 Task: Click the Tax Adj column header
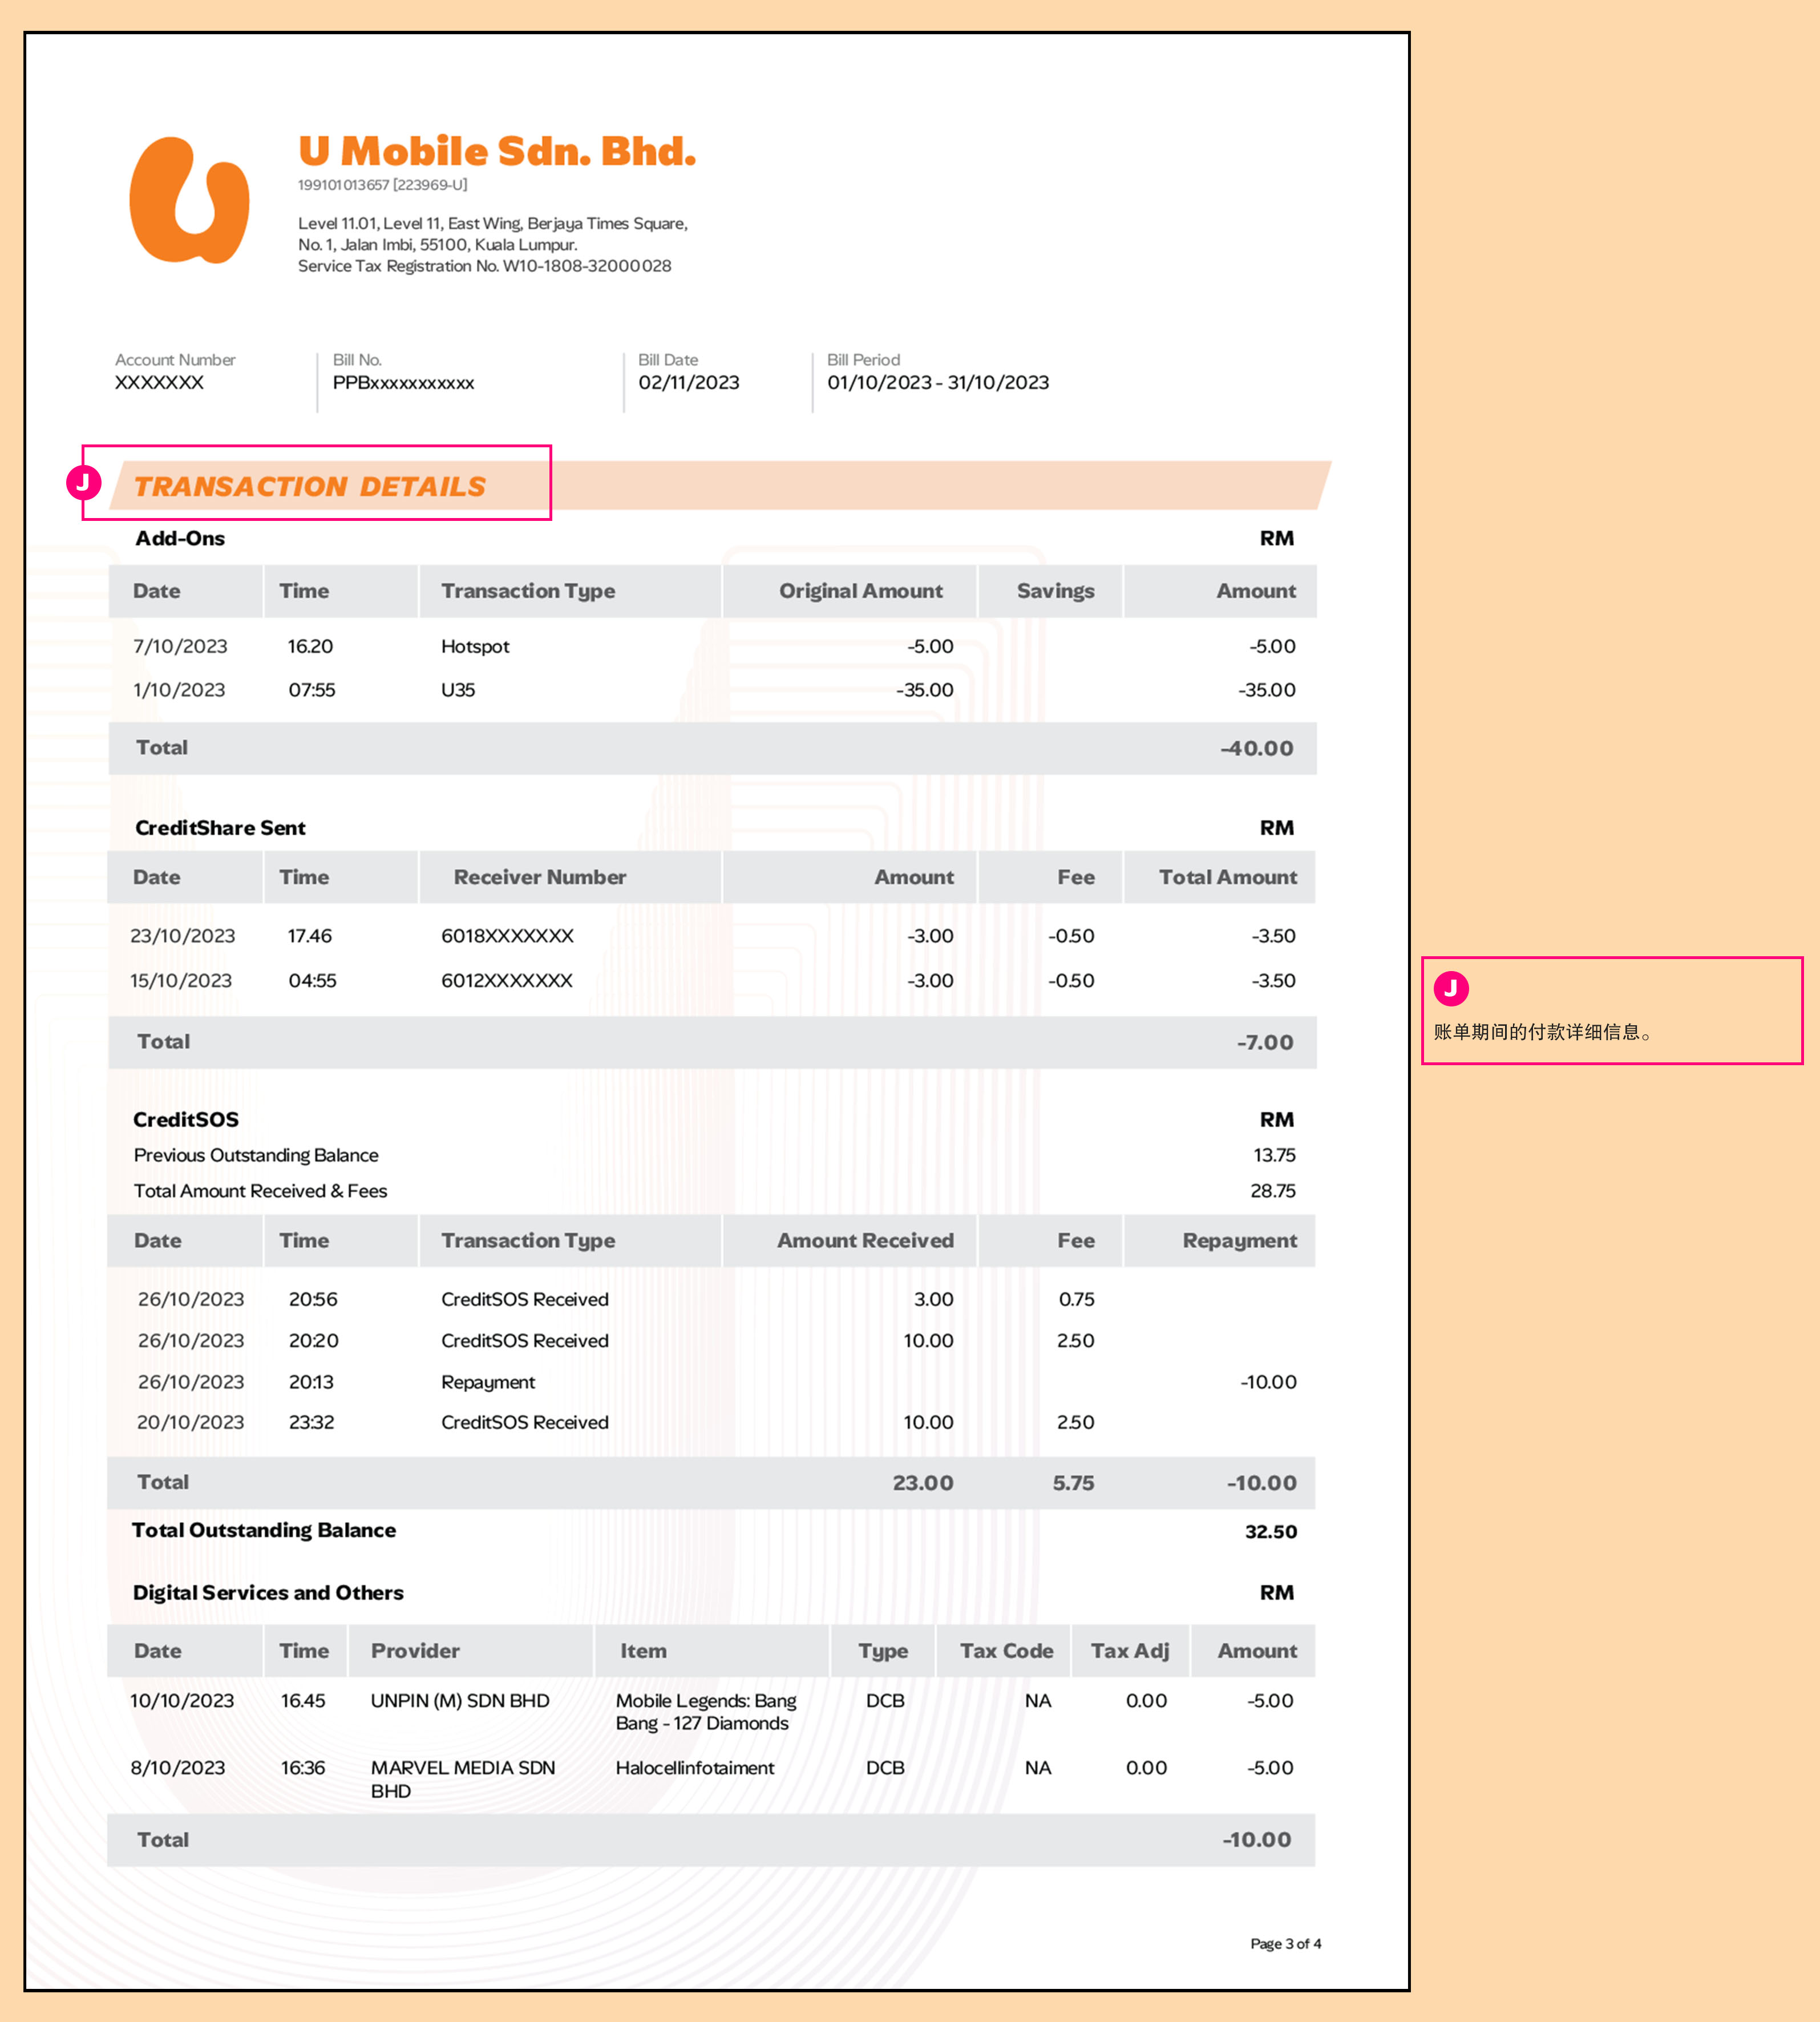click(x=1130, y=1651)
